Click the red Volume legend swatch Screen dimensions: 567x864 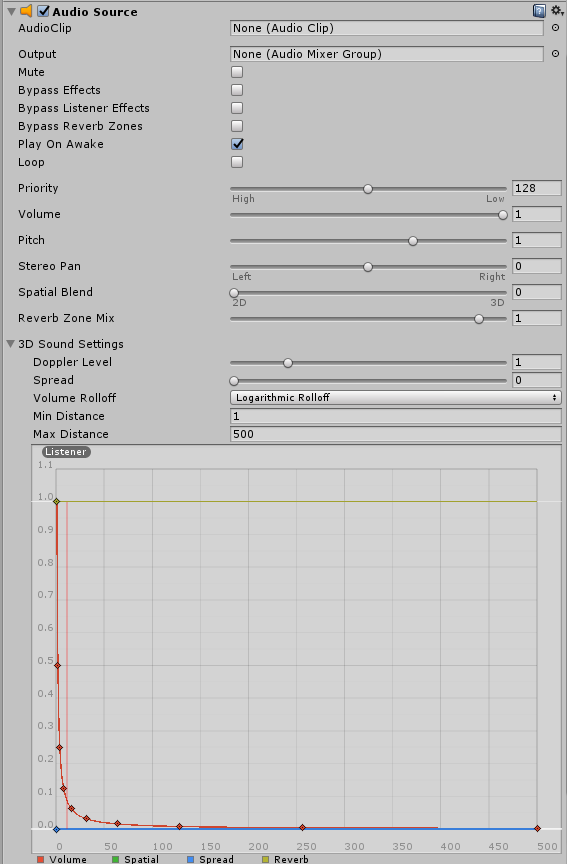[41, 859]
